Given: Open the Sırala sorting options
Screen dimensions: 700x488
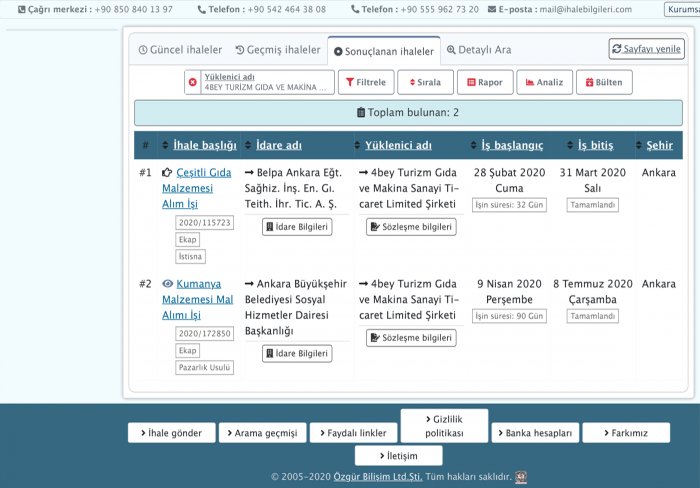Looking at the screenshot, I should click(425, 82).
